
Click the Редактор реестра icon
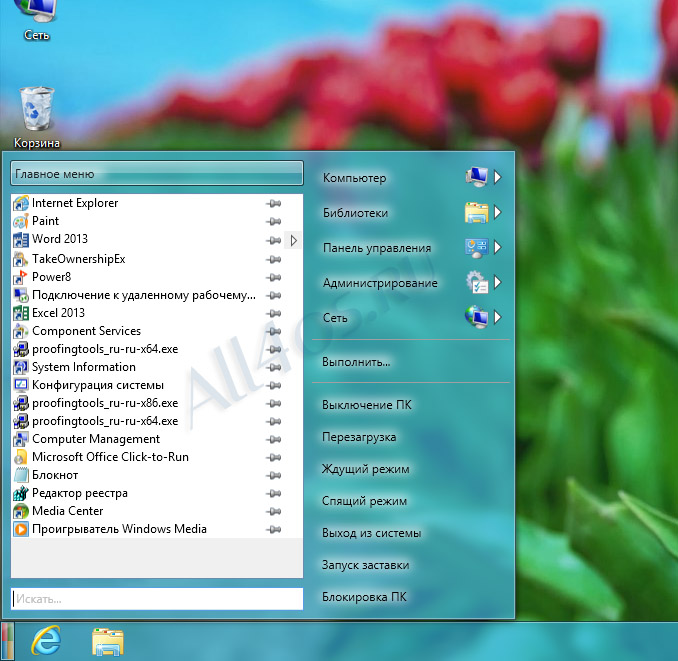21,493
